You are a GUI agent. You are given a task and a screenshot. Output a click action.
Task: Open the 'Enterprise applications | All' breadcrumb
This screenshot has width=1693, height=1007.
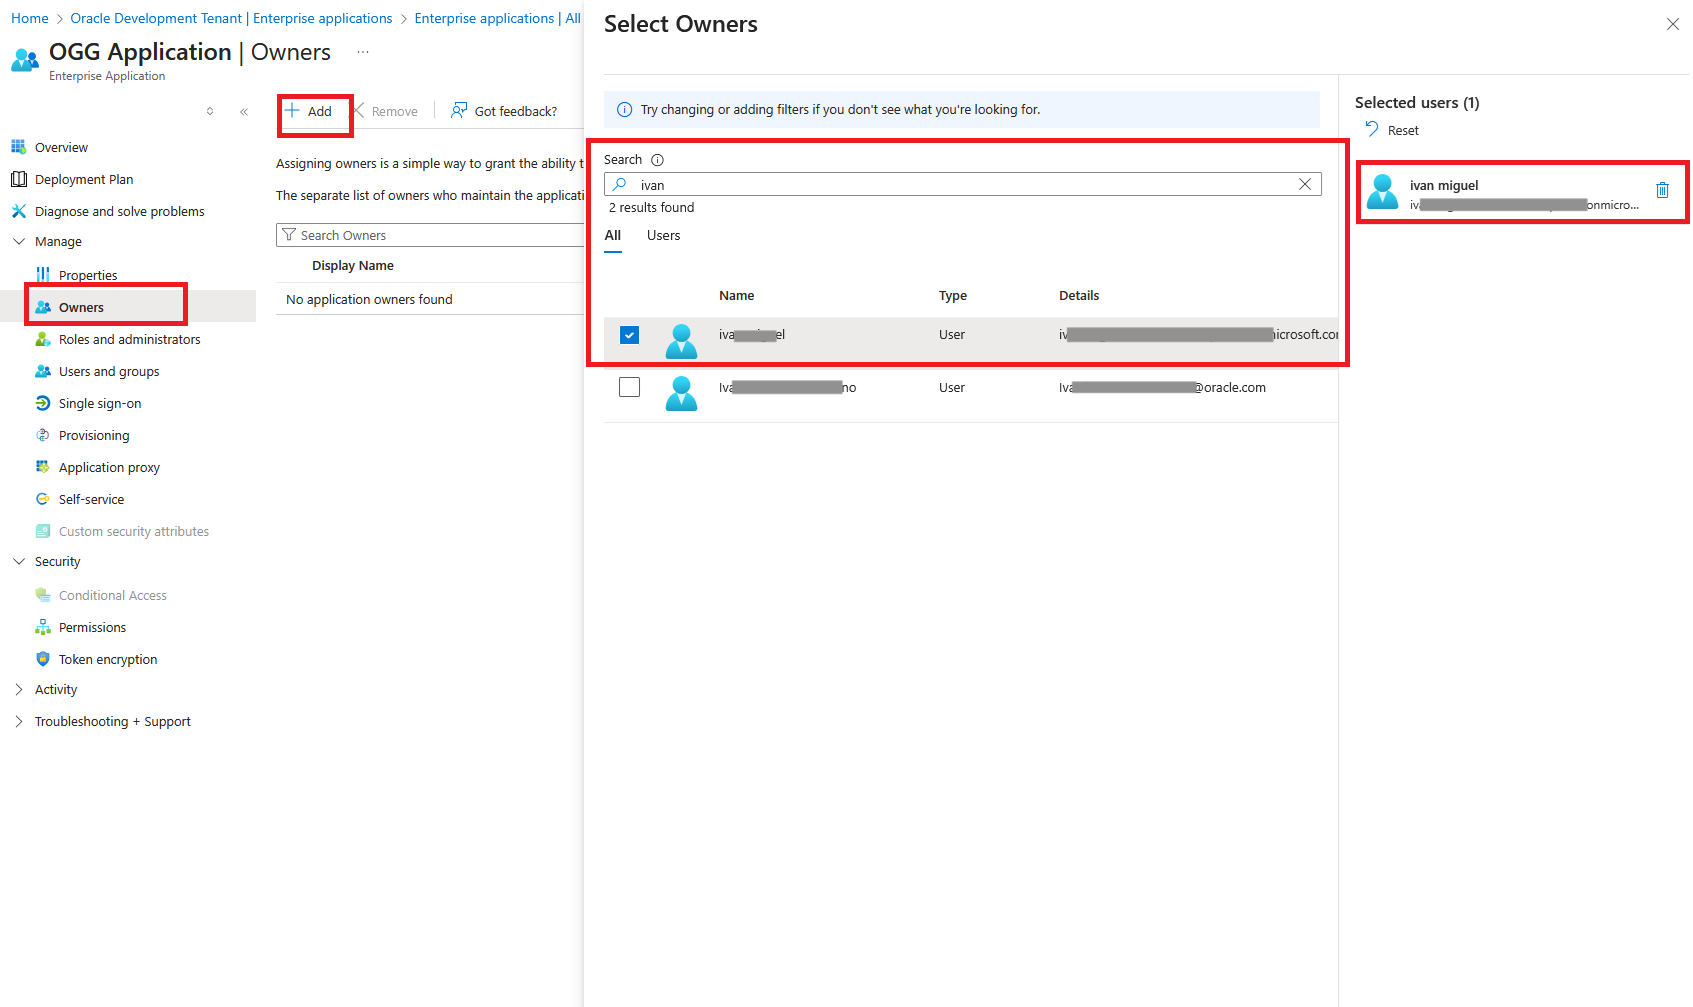coord(497,18)
